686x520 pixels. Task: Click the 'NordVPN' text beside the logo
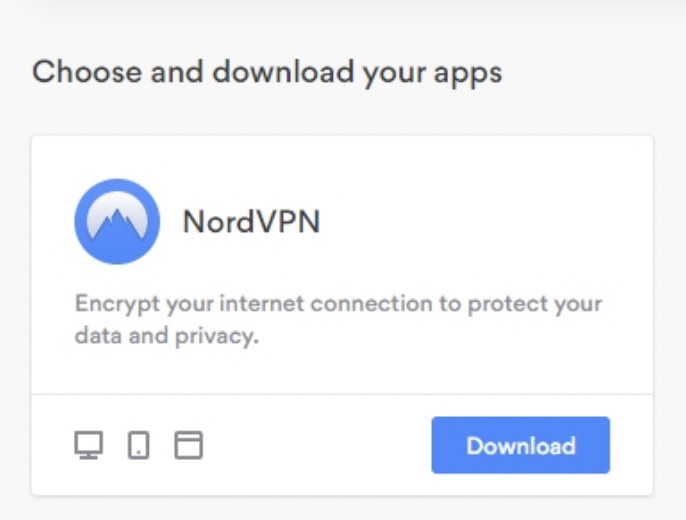tap(252, 221)
